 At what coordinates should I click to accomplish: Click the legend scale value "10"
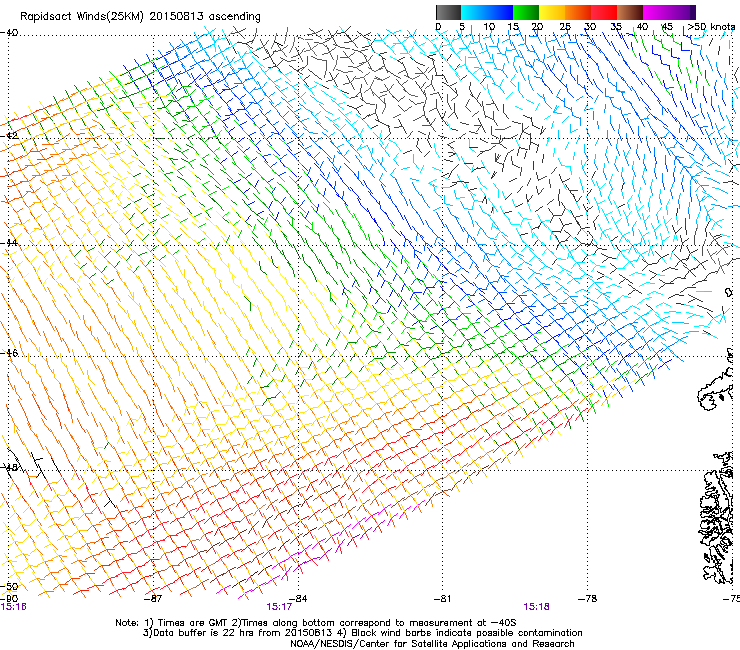pos(489,26)
